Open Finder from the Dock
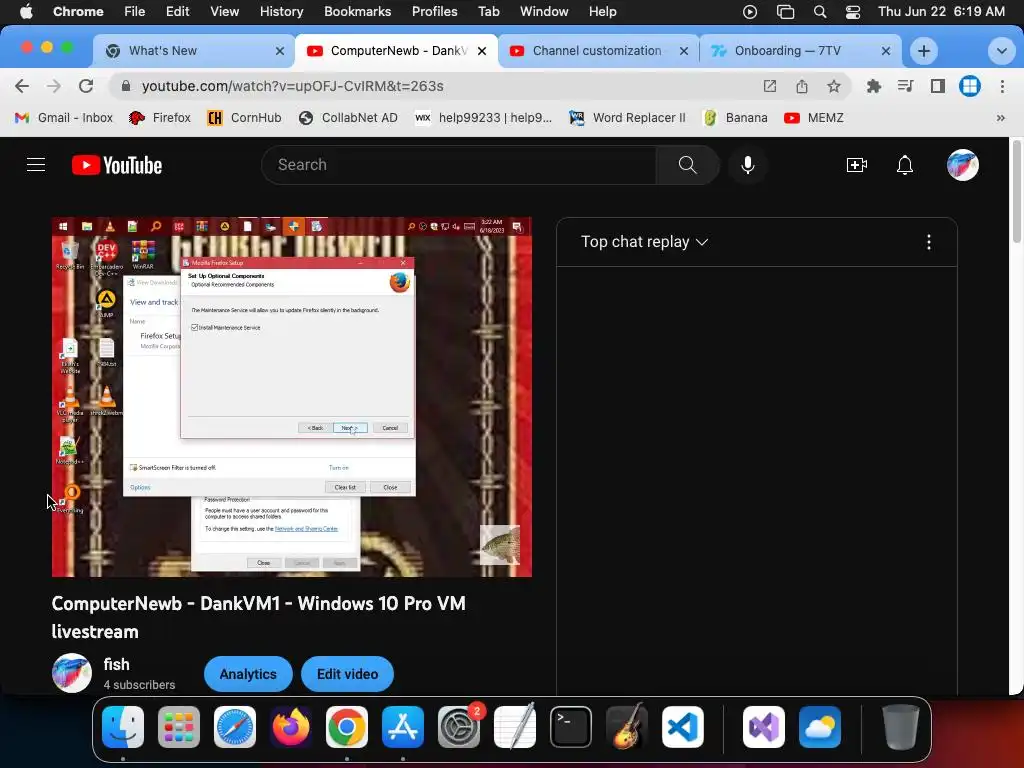Screen dimensions: 1024x768 point(123,727)
